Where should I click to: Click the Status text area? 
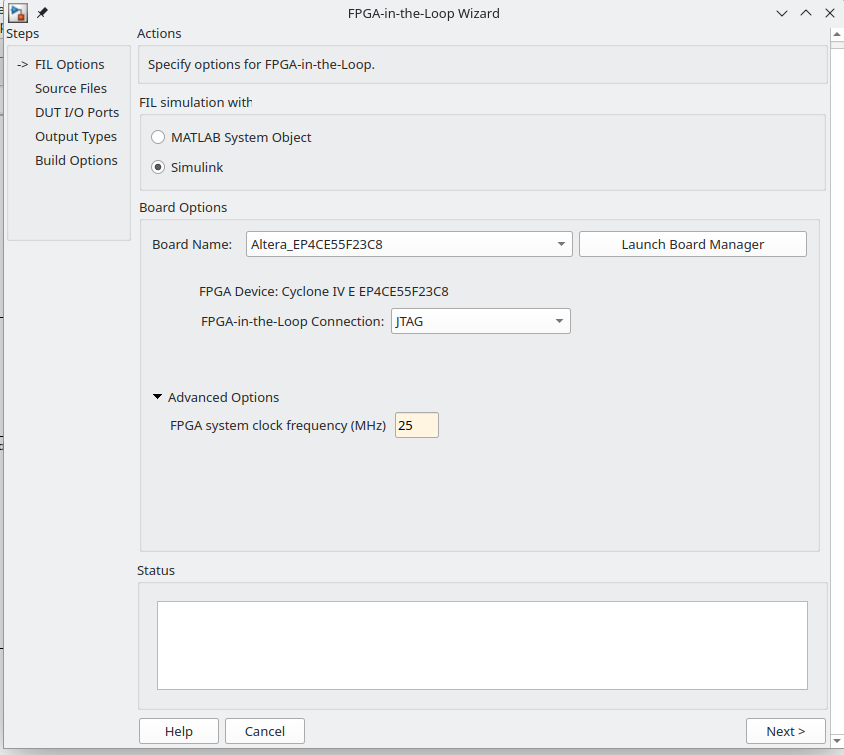pos(482,645)
